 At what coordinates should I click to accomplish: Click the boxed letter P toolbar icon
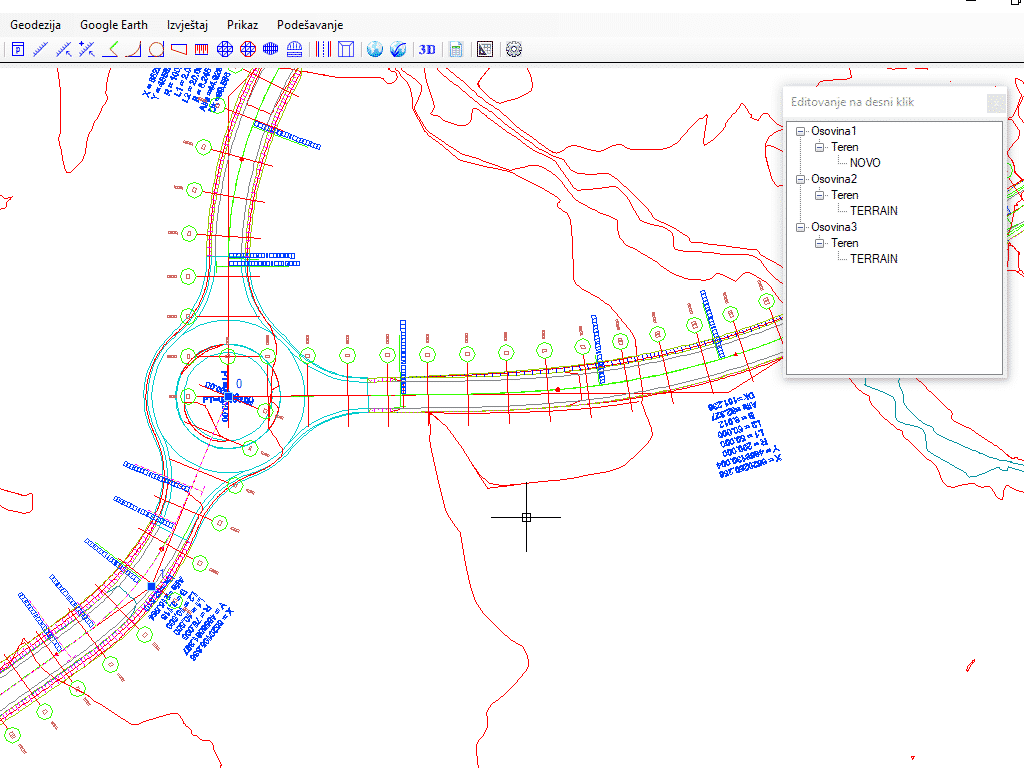(18, 49)
